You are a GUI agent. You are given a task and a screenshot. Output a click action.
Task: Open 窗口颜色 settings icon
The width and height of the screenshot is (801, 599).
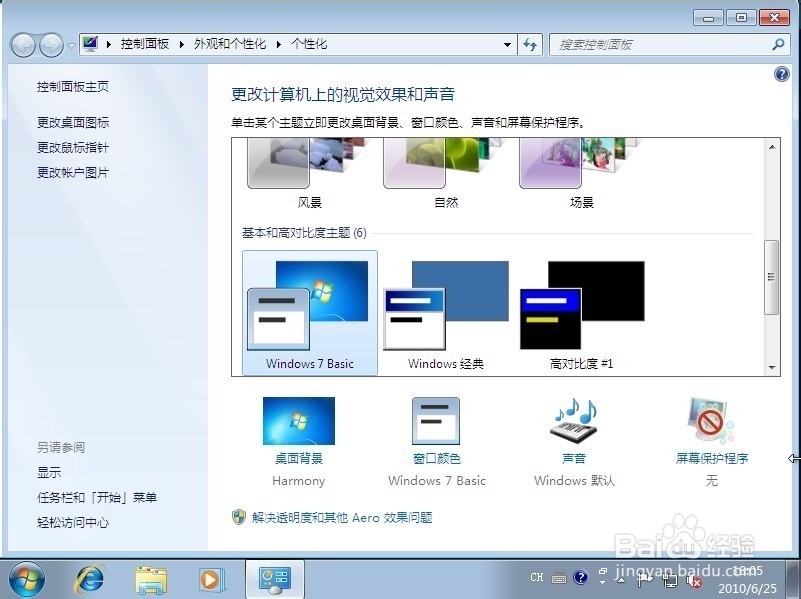coord(436,421)
